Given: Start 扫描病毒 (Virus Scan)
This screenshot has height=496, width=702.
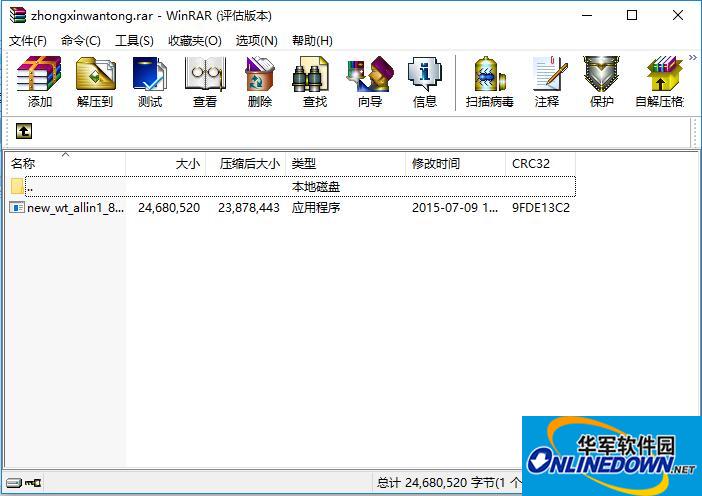Looking at the screenshot, I should [489, 82].
